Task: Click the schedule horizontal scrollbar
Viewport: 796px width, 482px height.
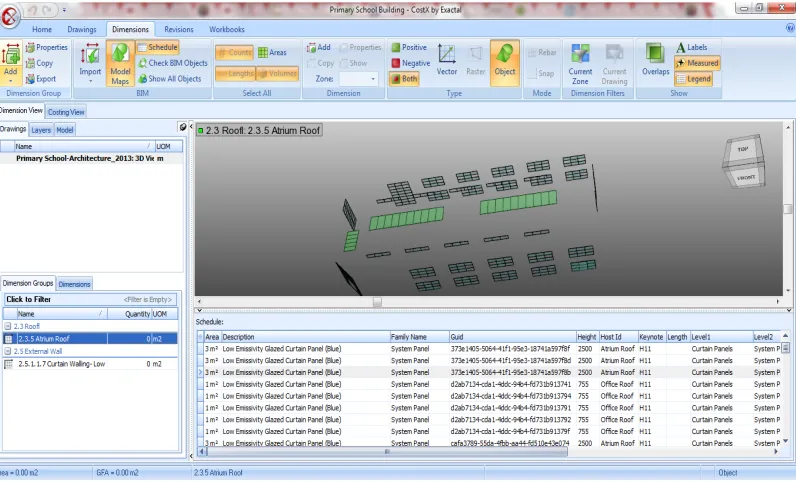Action: [x=387, y=451]
